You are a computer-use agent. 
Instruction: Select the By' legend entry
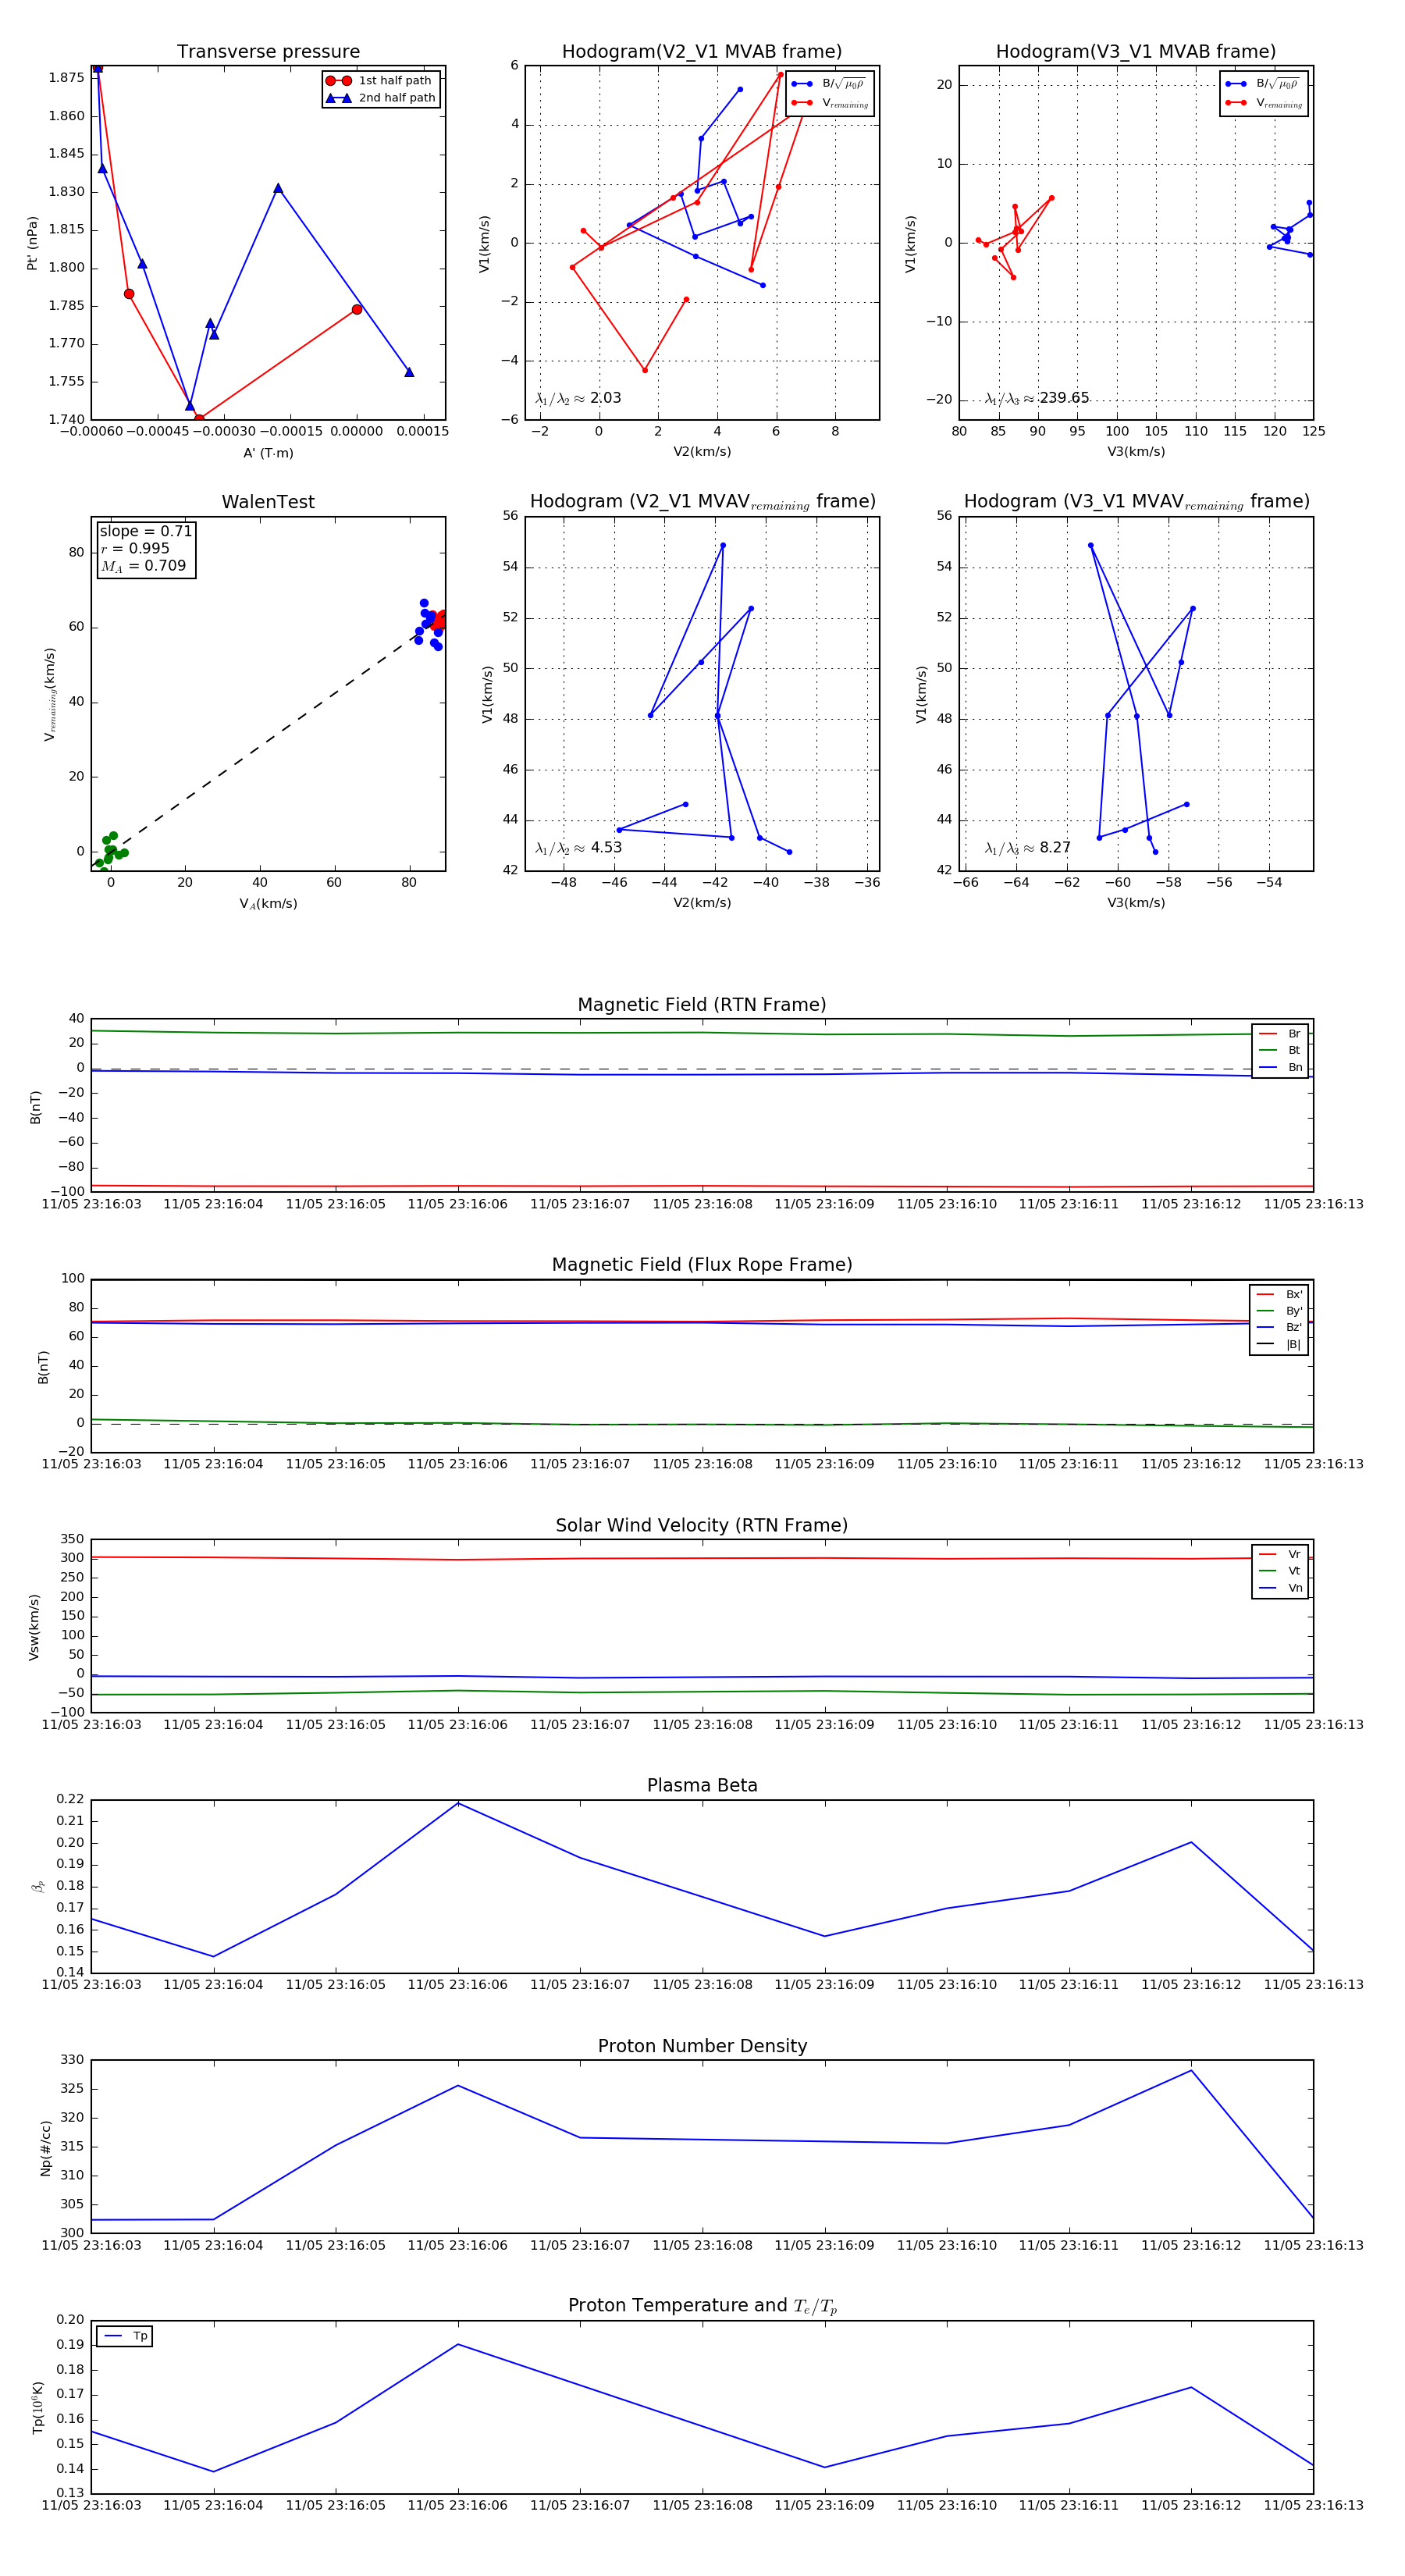[1279, 1311]
